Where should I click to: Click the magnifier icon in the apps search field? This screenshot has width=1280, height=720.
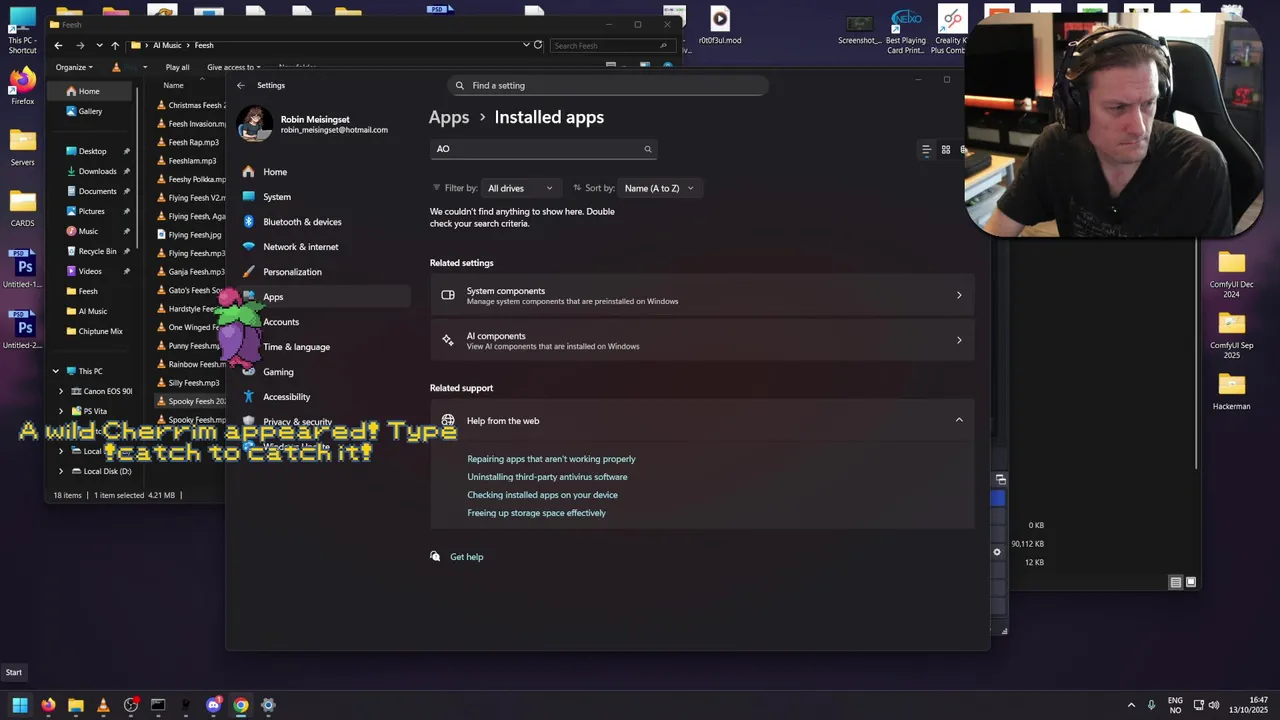tap(648, 149)
